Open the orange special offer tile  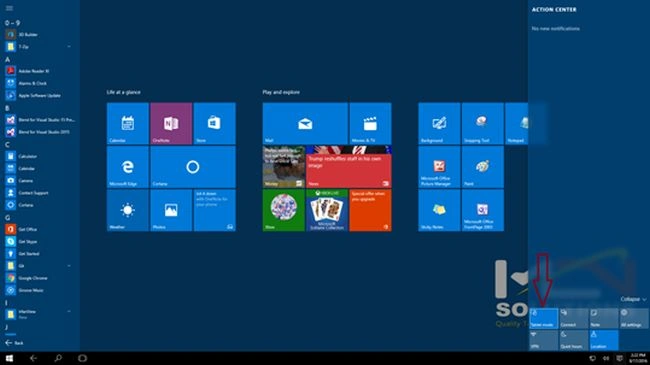point(370,210)
